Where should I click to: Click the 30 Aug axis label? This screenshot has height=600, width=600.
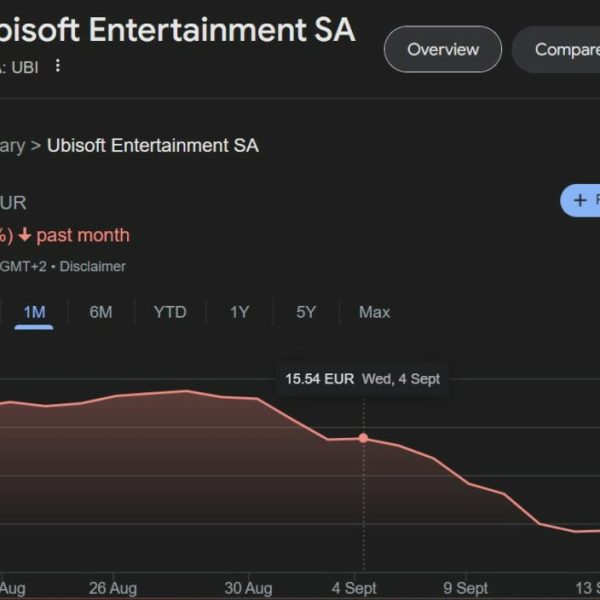(248, 588)
